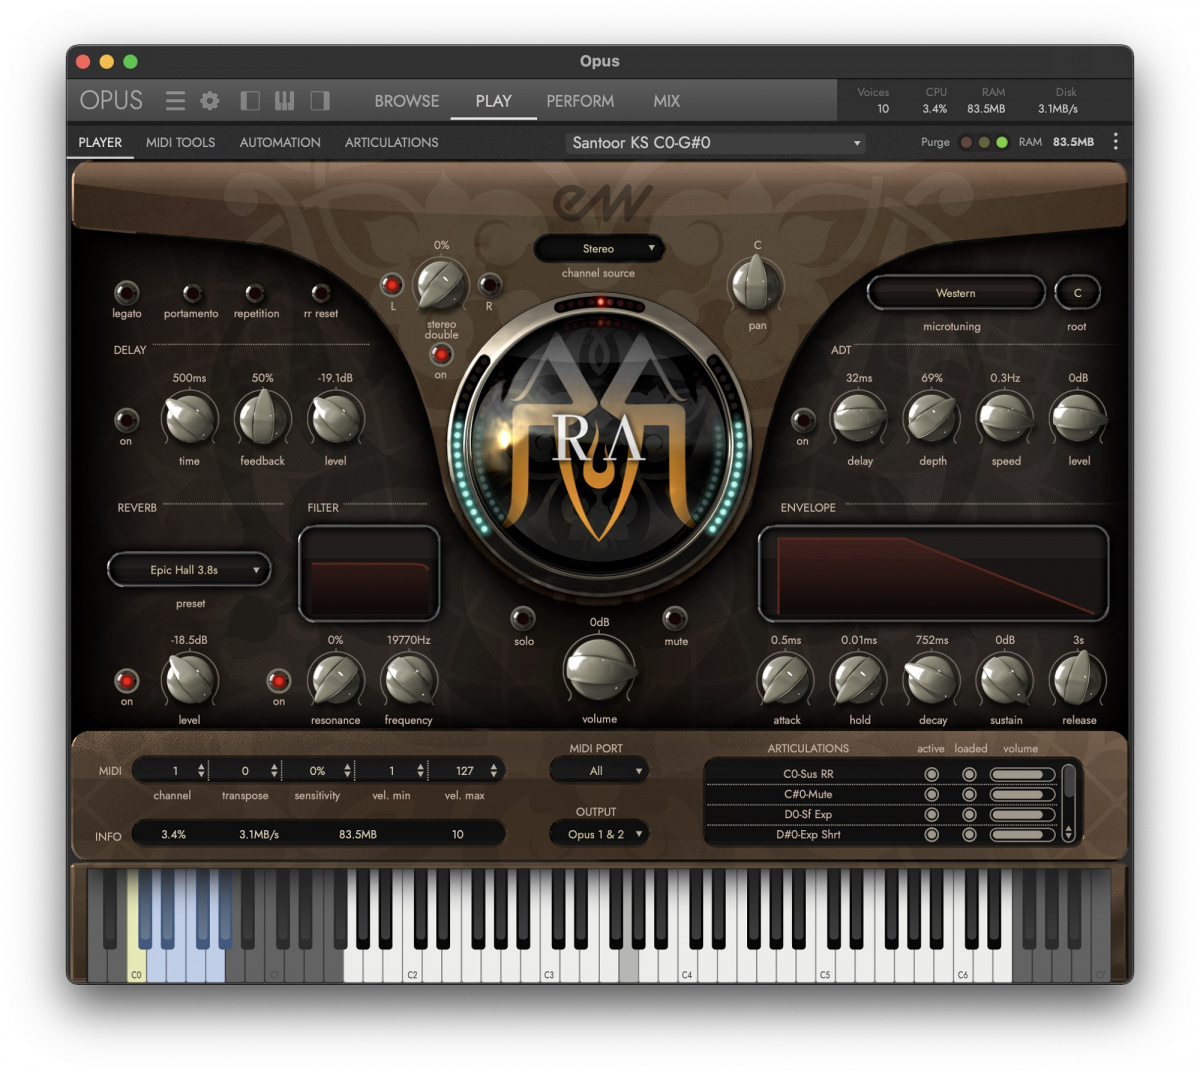Click the middle mixer-style panel icon in the toolbar
The image size is (1200, 1072).
tap(285, 100)
